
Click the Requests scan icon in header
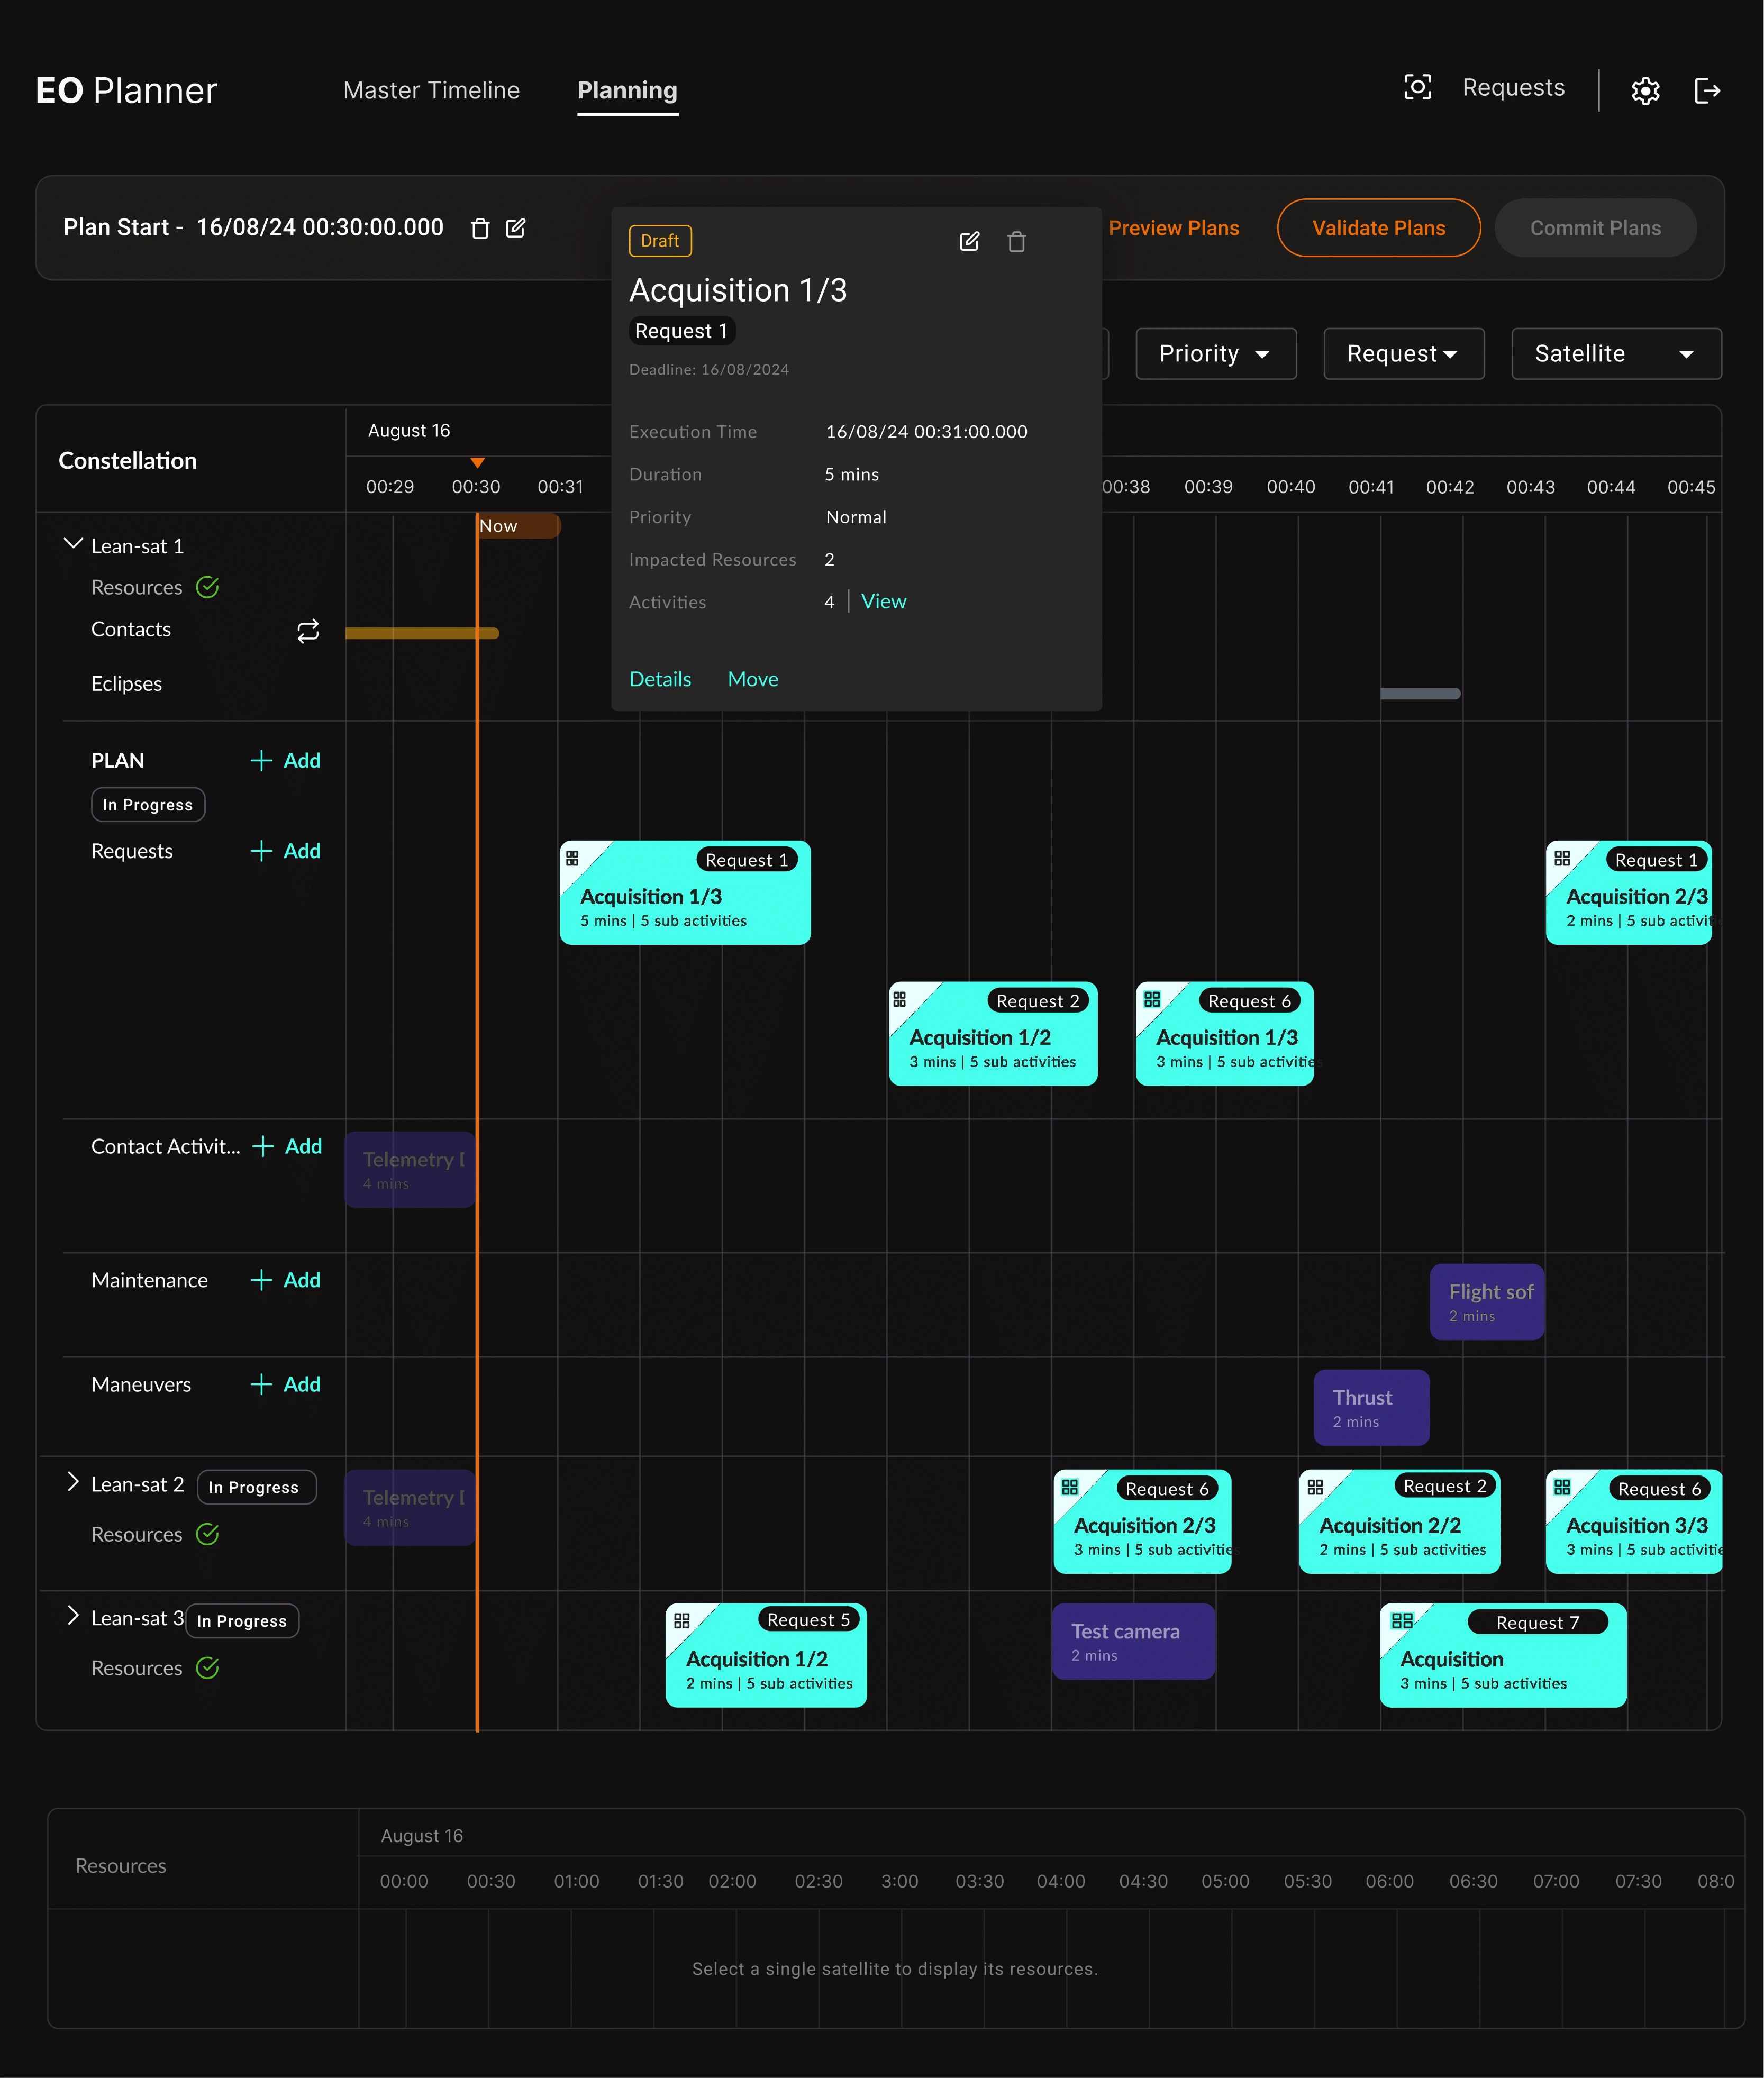click(x=1417, y=88)
